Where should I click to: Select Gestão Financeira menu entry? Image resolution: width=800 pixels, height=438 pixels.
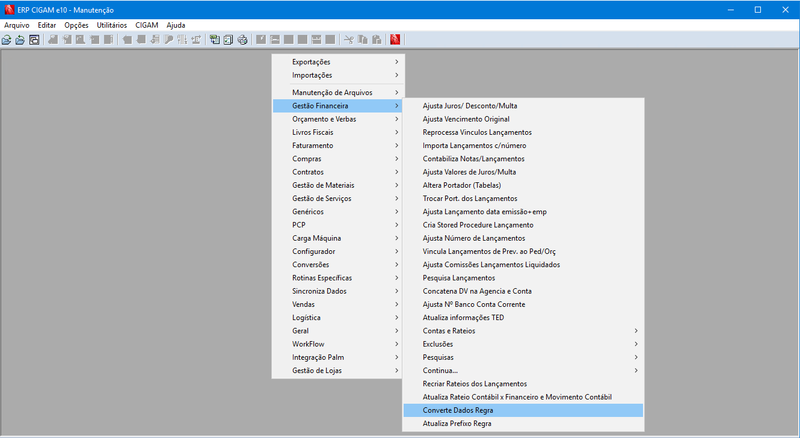click(338, 106)
